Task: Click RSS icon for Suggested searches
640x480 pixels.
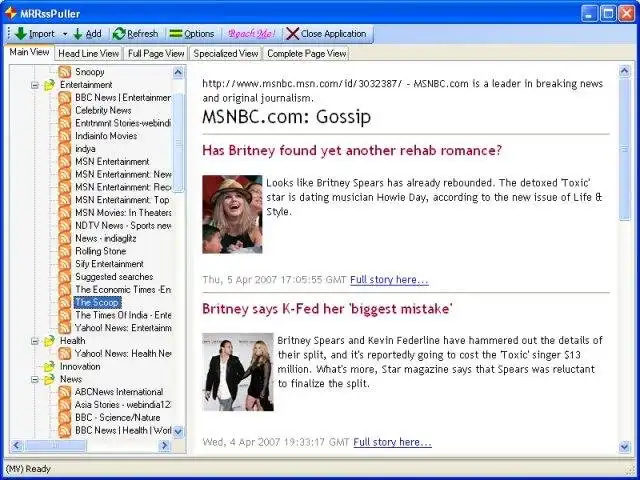Action: 64,277
